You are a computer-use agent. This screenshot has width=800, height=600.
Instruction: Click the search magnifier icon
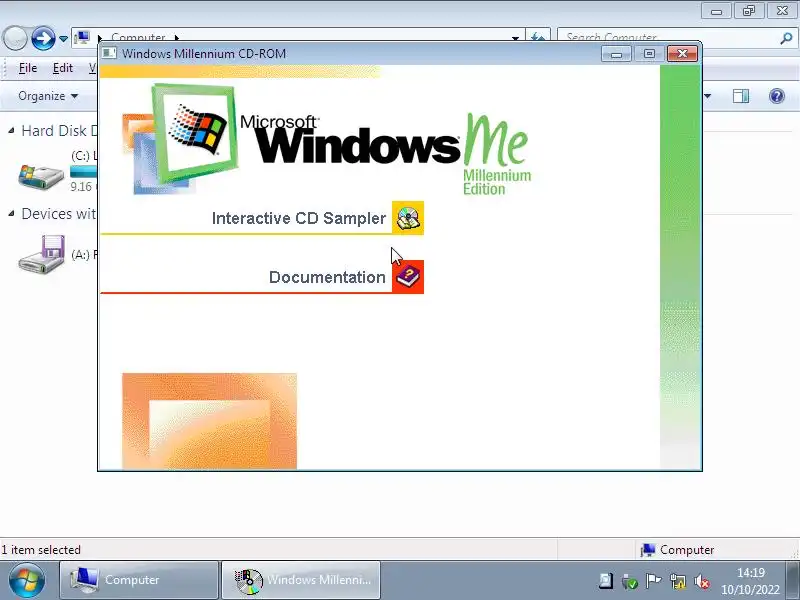click(x=786, y=38)
